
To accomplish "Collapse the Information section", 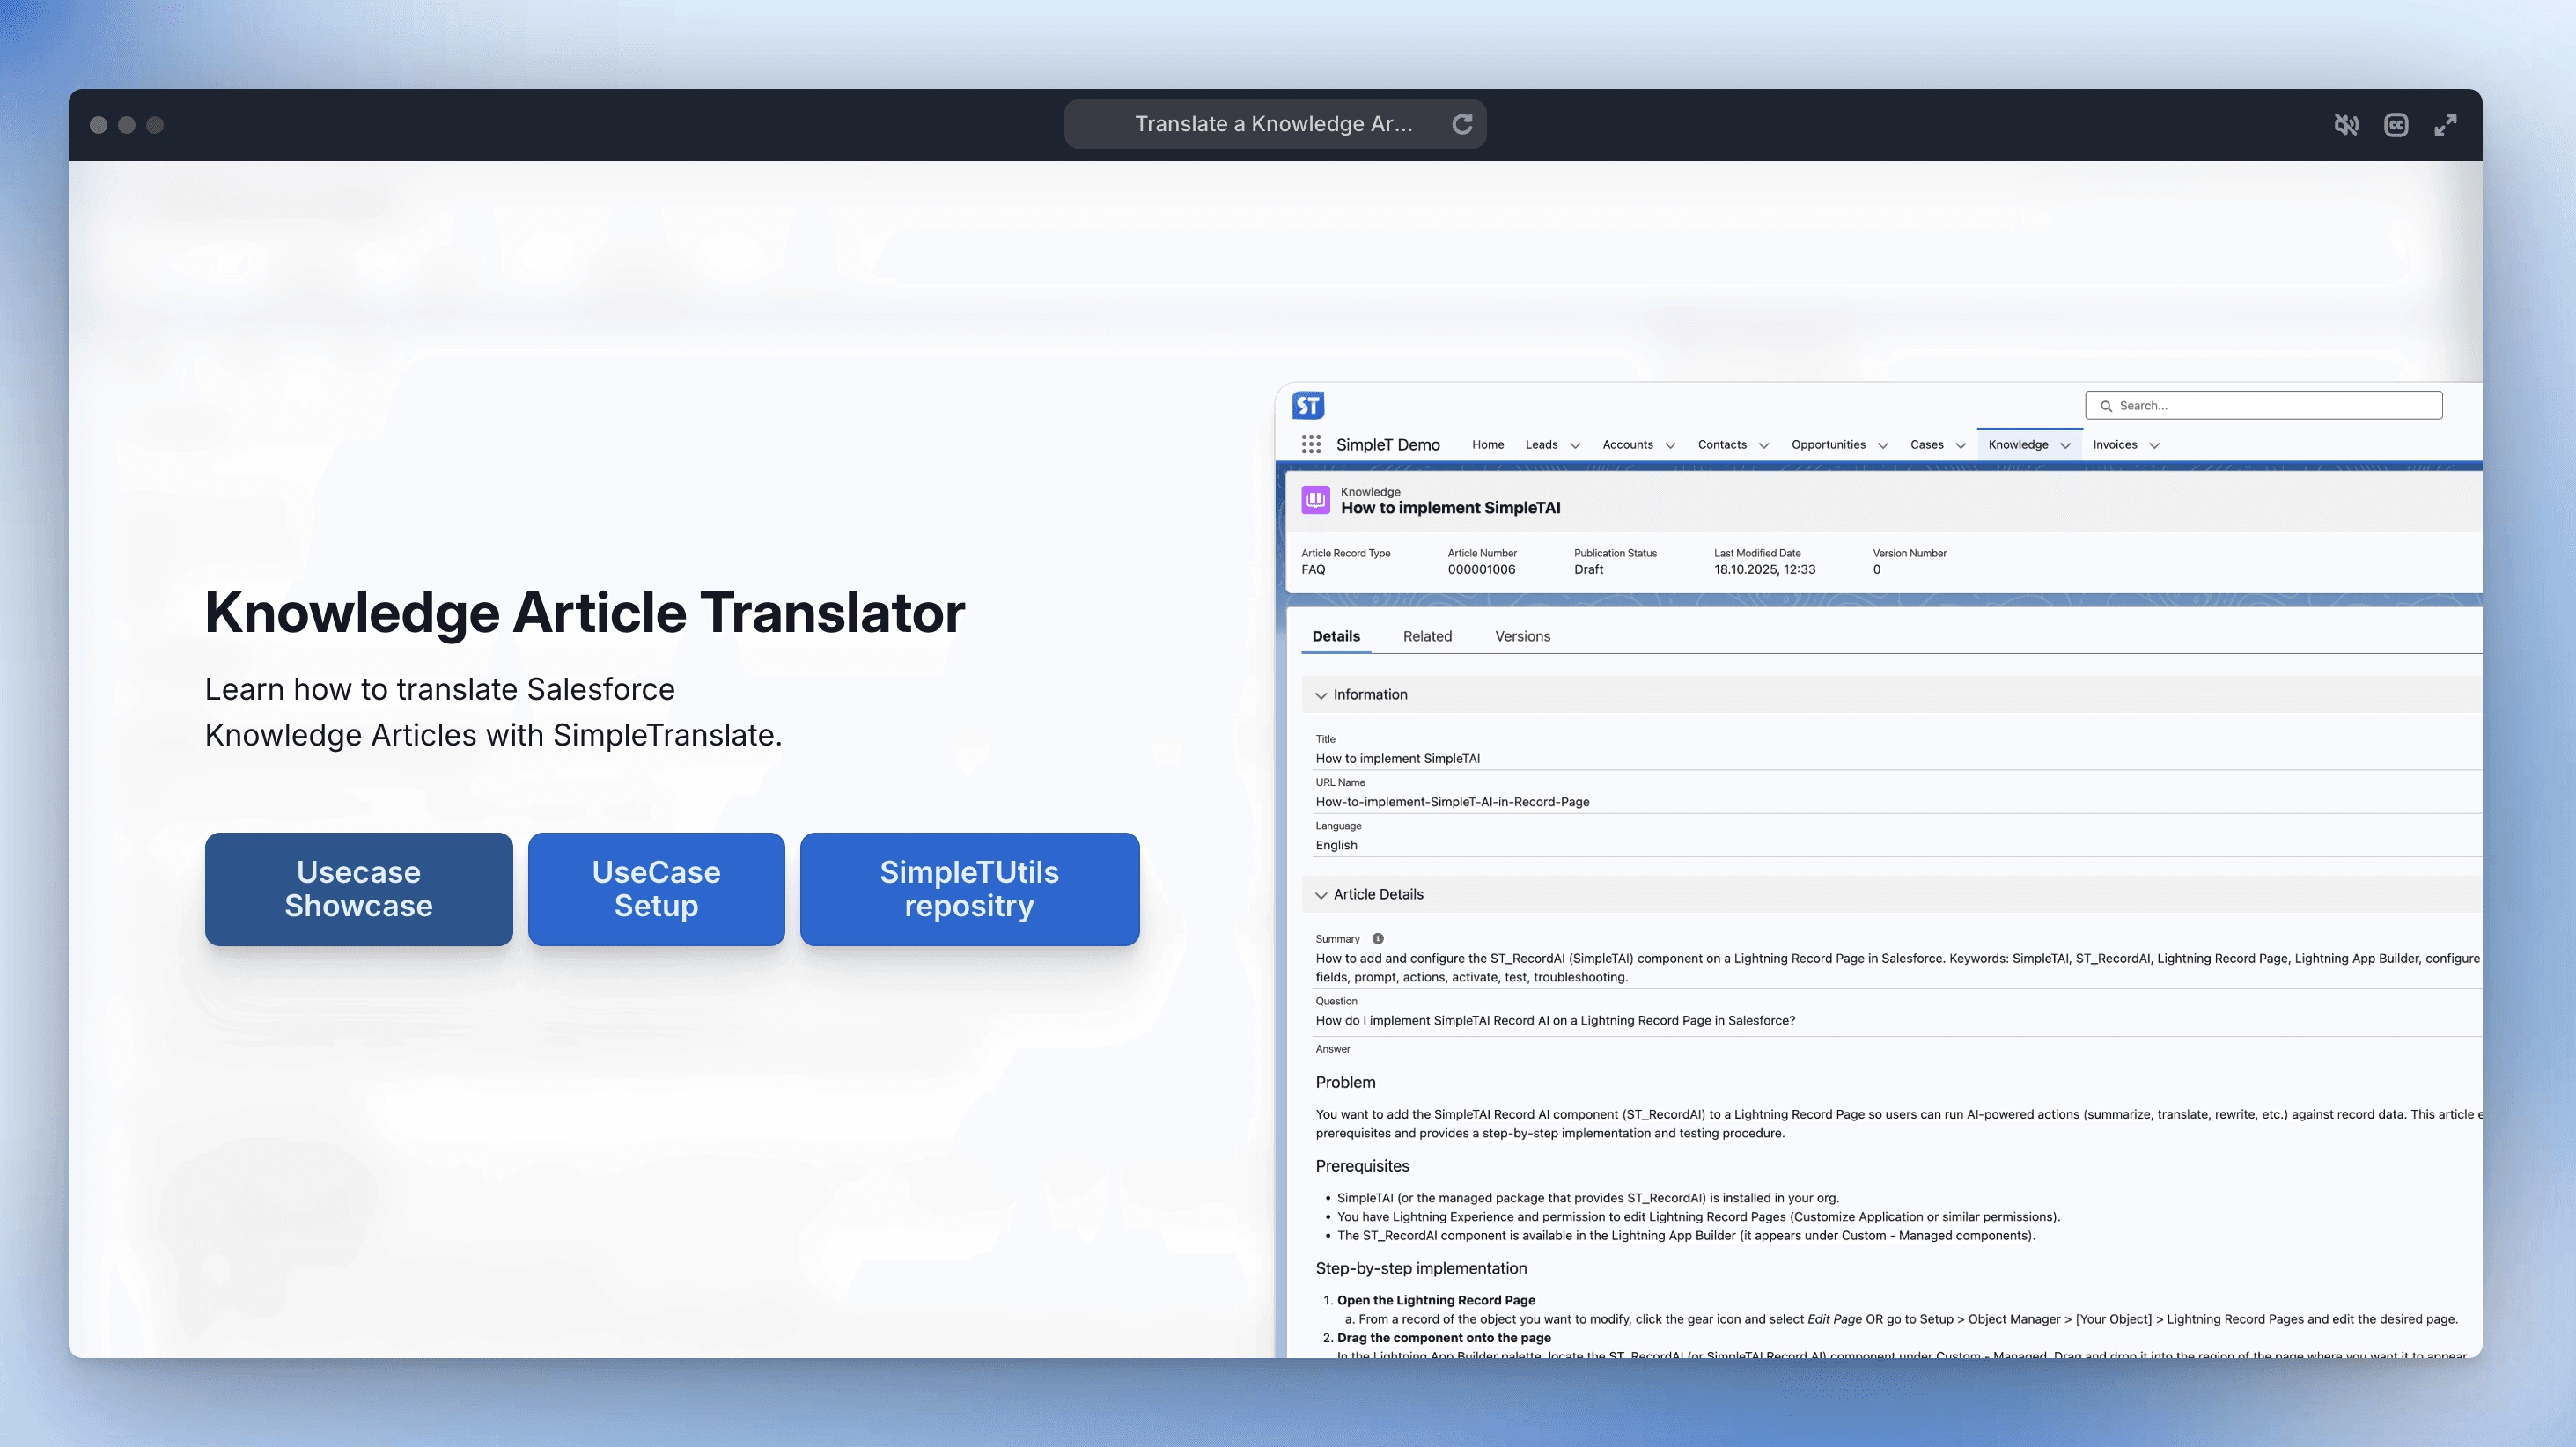I will pyautogui.click(x=1321, y=695).
